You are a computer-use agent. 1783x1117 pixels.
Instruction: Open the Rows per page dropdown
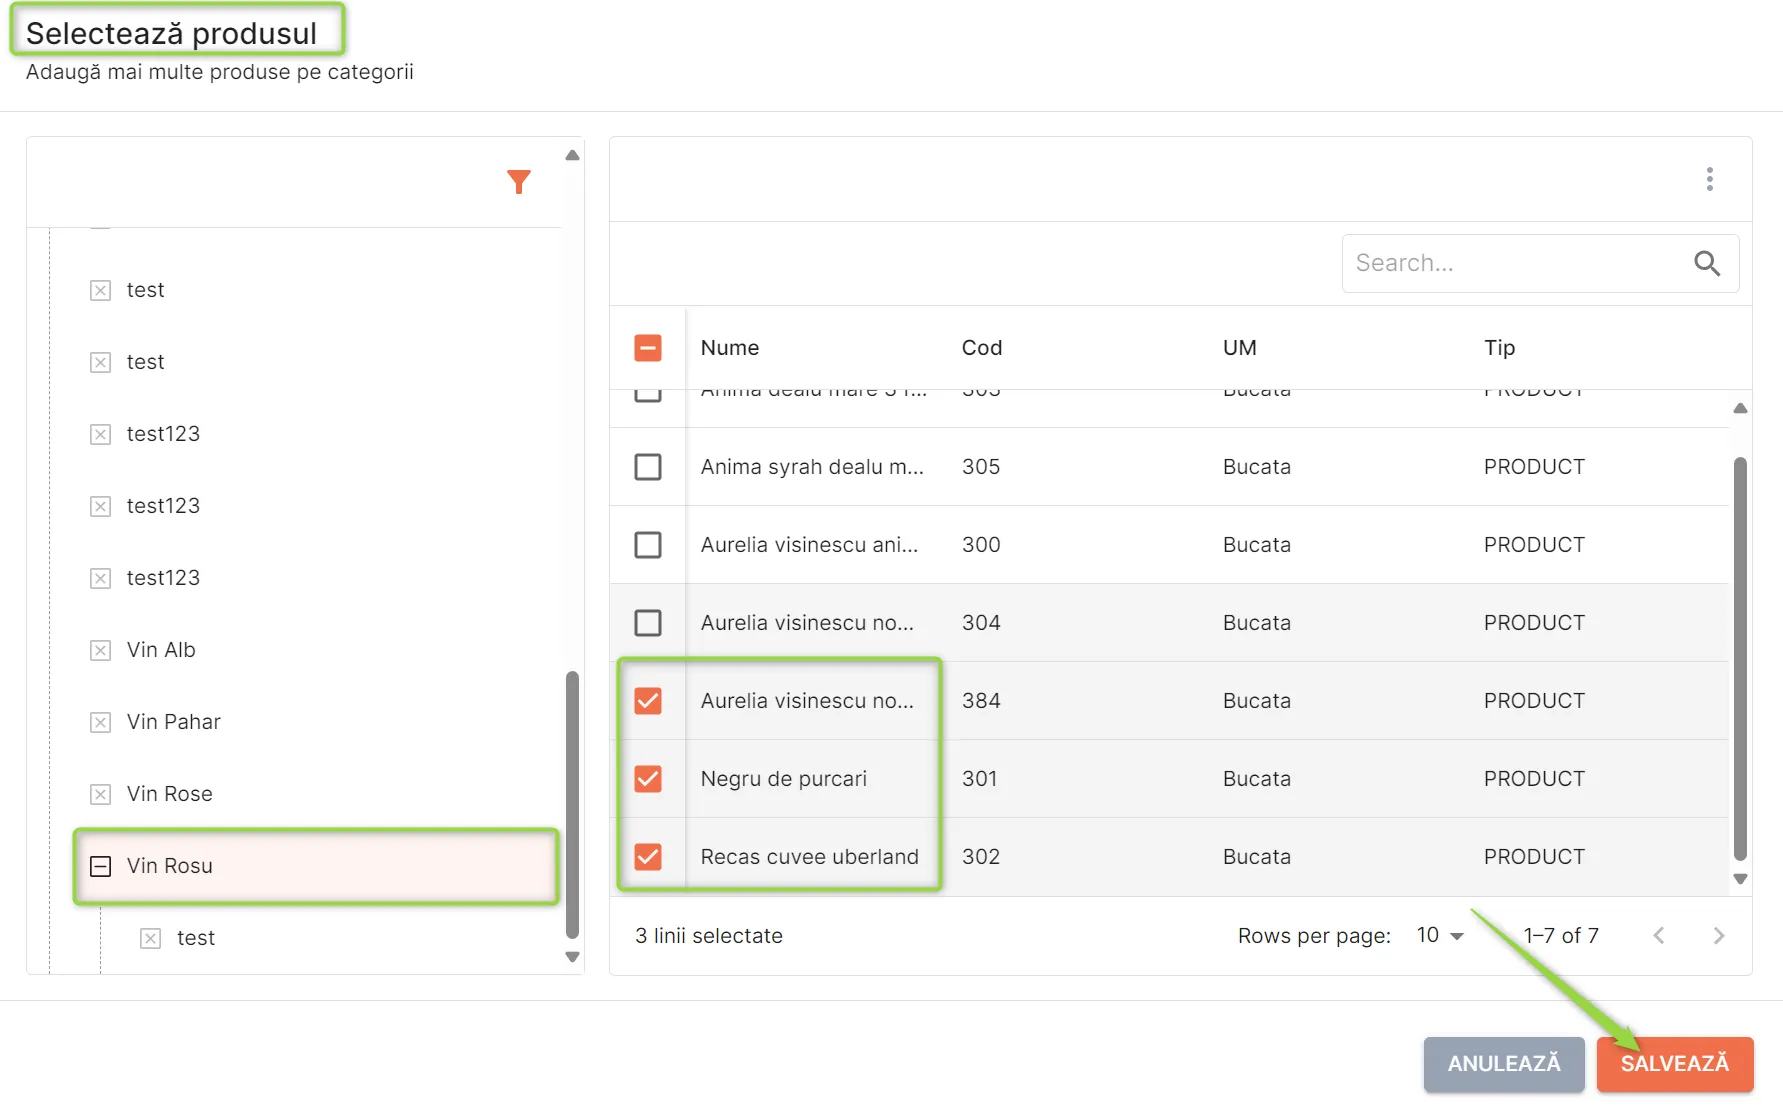point(1440,936)
